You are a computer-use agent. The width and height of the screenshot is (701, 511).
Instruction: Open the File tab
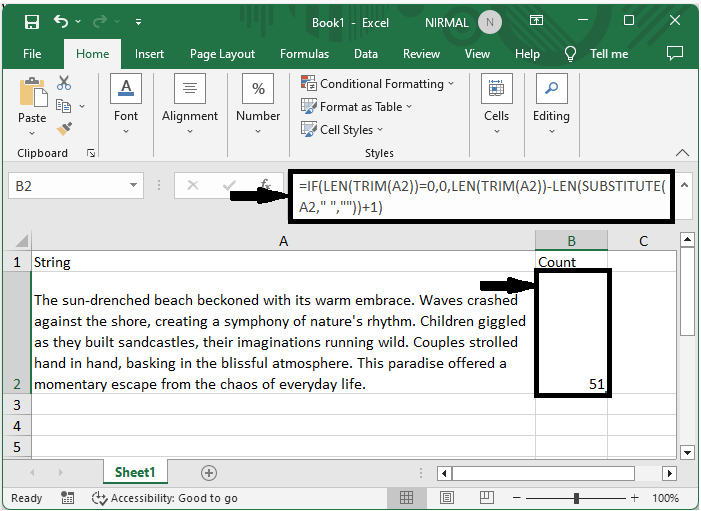[32, 54]
